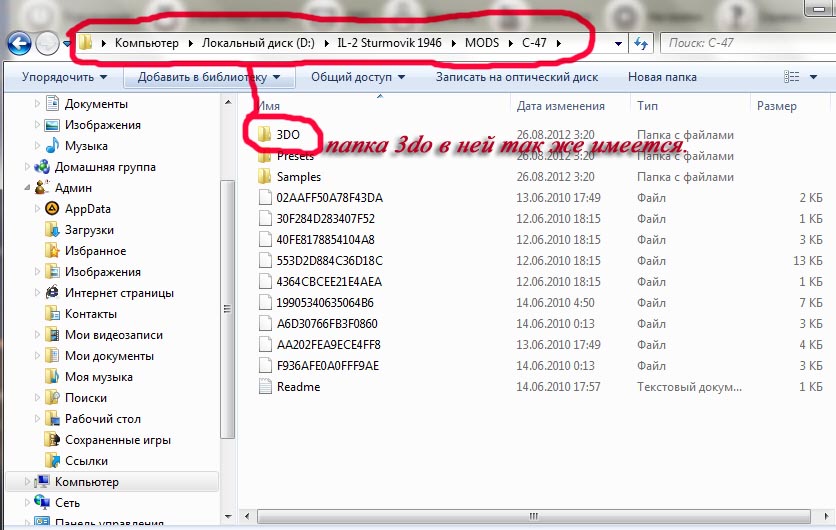The image size is (836, 530).
Task: Go back with the blue Back arrow
Action: pos(19,43)
